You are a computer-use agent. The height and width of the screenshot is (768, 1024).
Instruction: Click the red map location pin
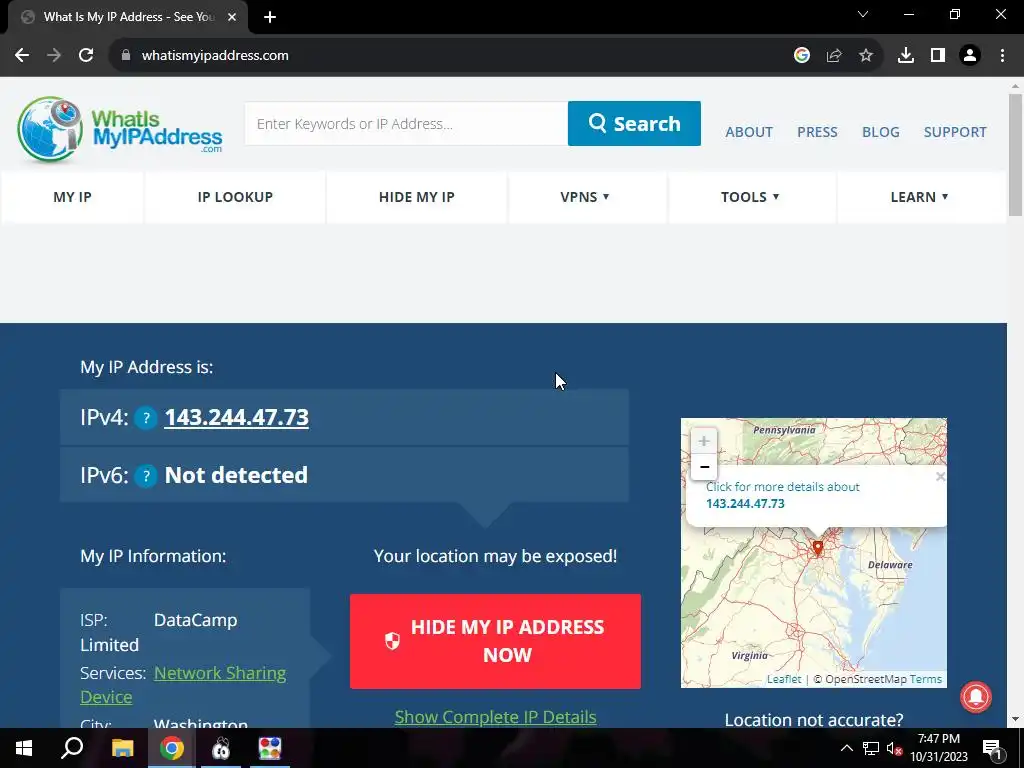(x=818, y=548)
